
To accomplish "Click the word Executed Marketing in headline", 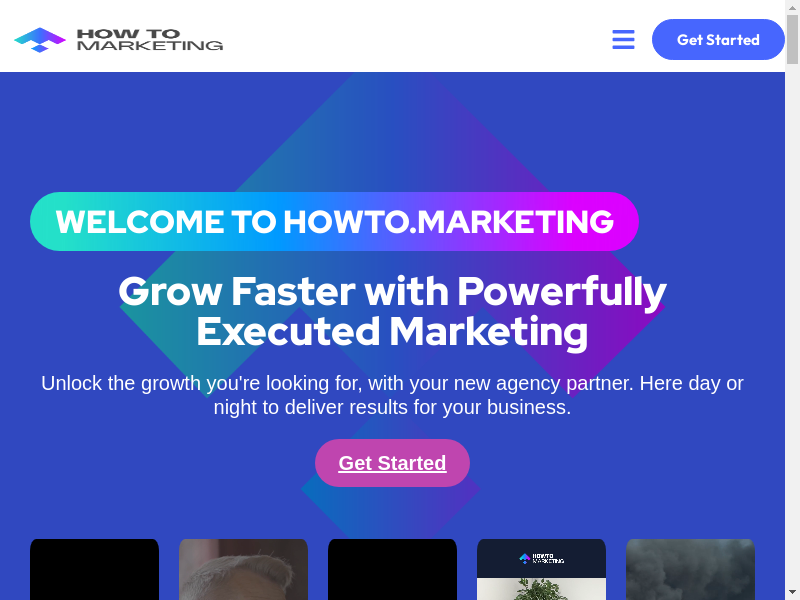I will 392,332.
